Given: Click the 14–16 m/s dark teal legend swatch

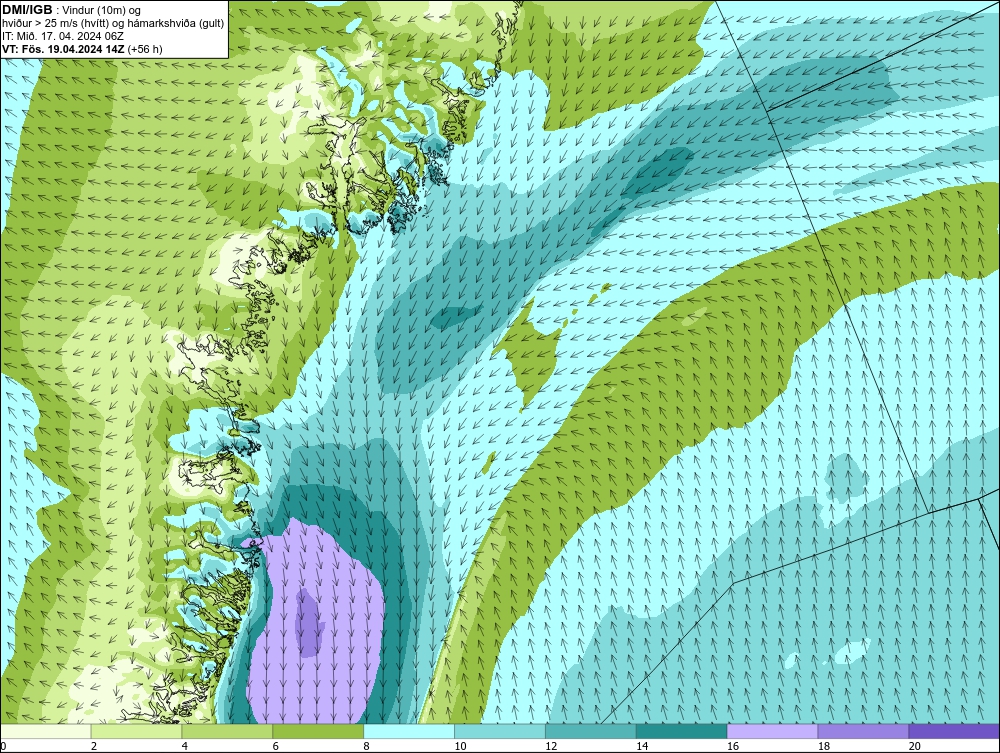Looking at the screenshot, I should [x=682, y=731].
